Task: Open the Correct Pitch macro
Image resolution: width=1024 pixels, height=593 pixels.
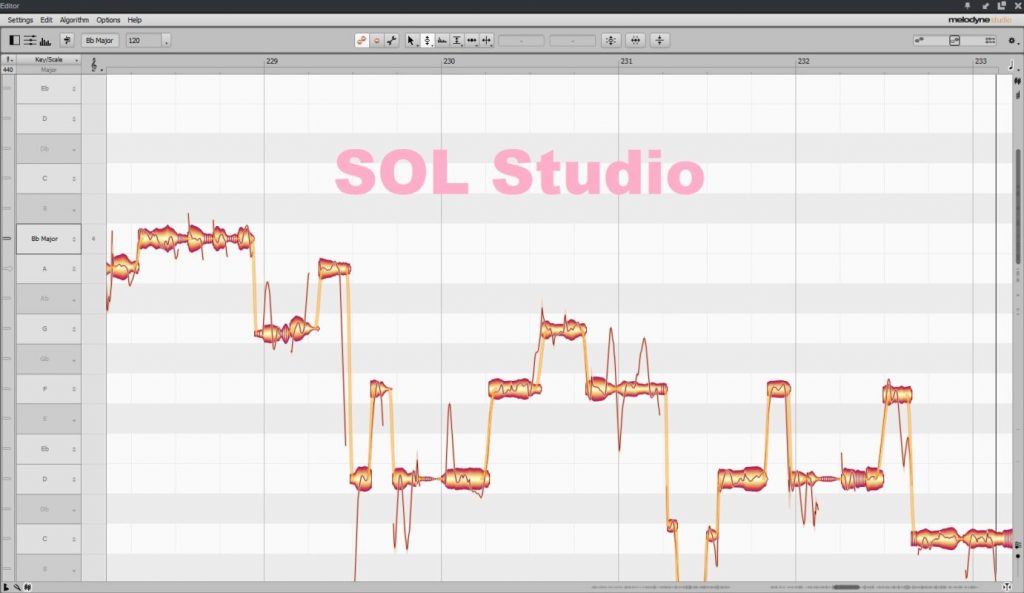Action: (x=609, y=40)
